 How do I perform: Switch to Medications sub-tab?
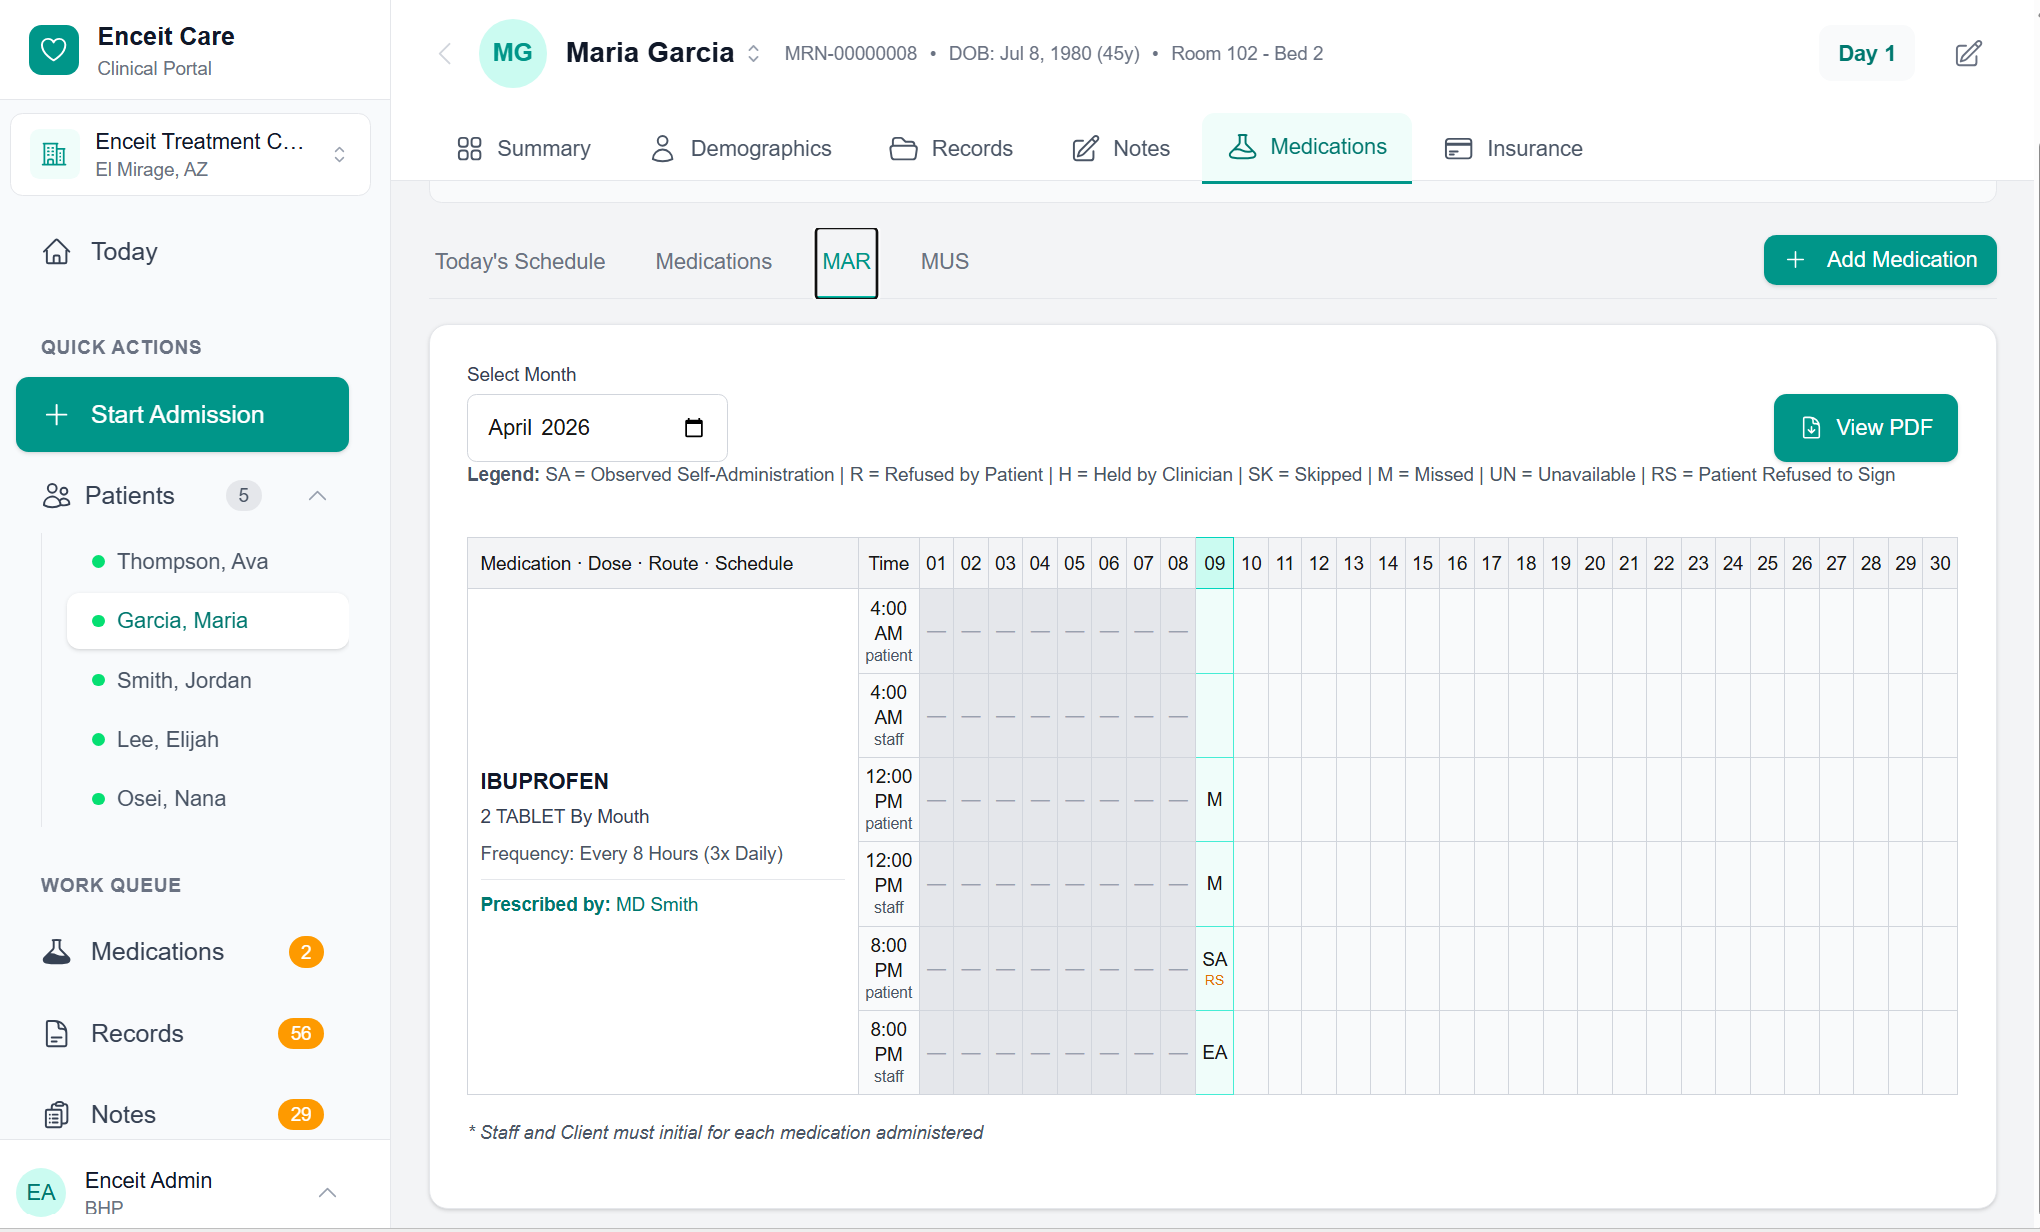714,261
